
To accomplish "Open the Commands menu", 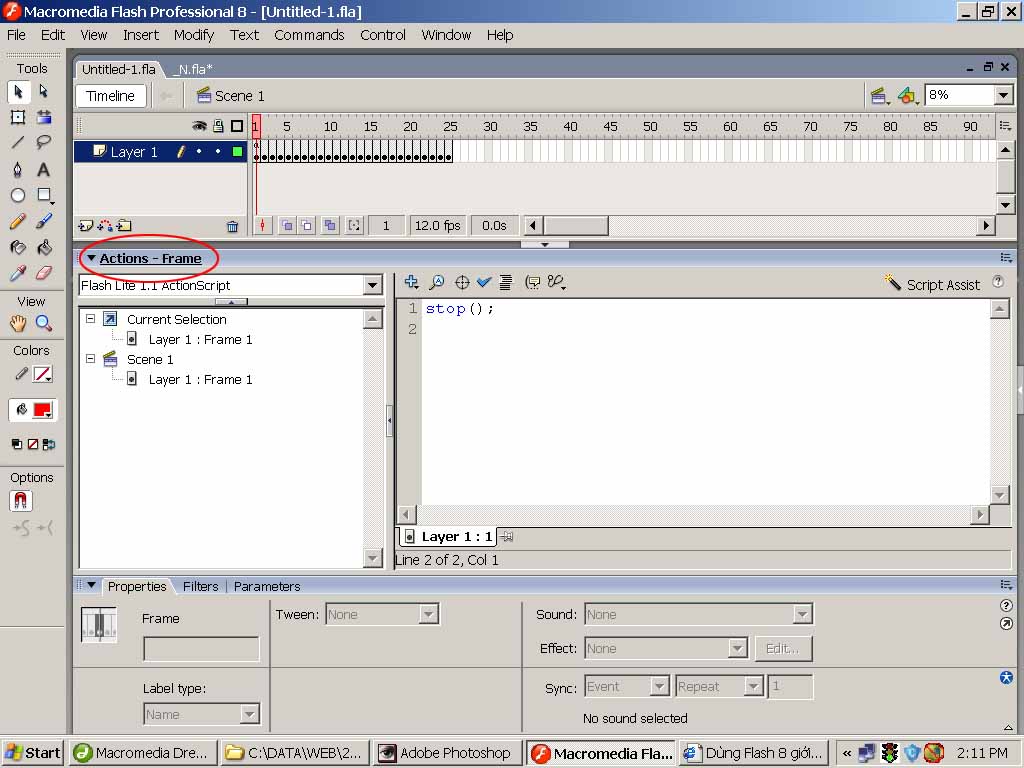I will click(309, 35).
